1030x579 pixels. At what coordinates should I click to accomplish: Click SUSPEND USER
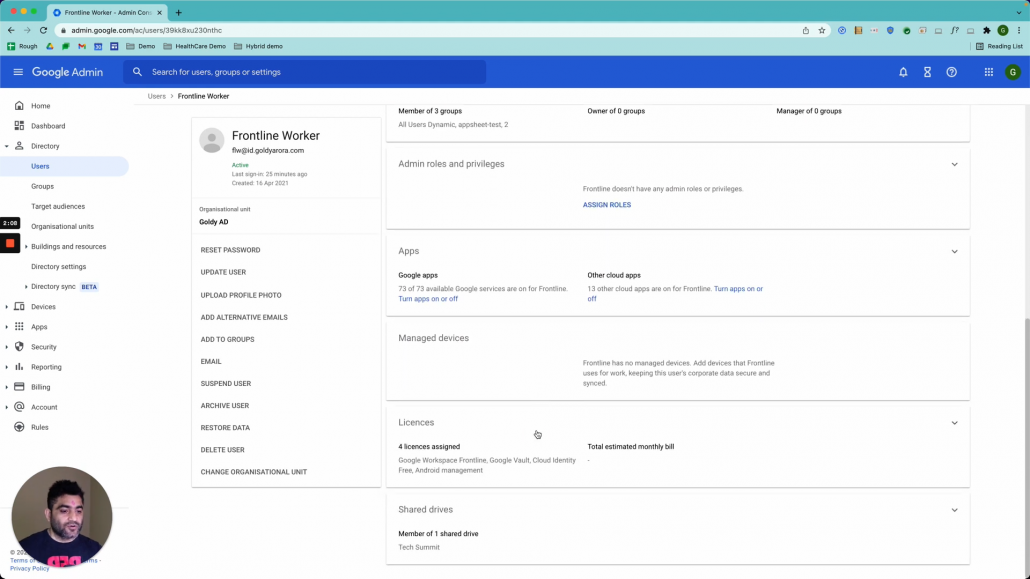[225, 383]
